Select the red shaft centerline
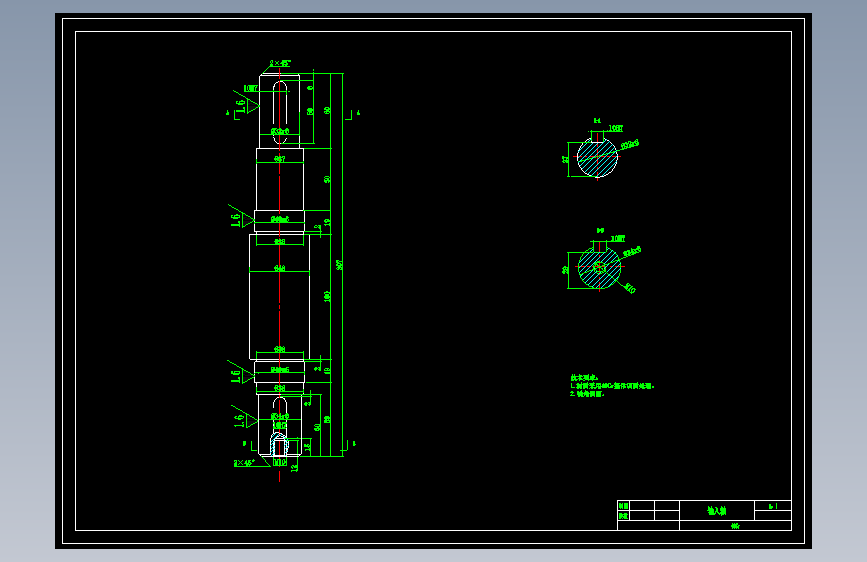Screen dimensions: 867x562 (x=280, y=274)
